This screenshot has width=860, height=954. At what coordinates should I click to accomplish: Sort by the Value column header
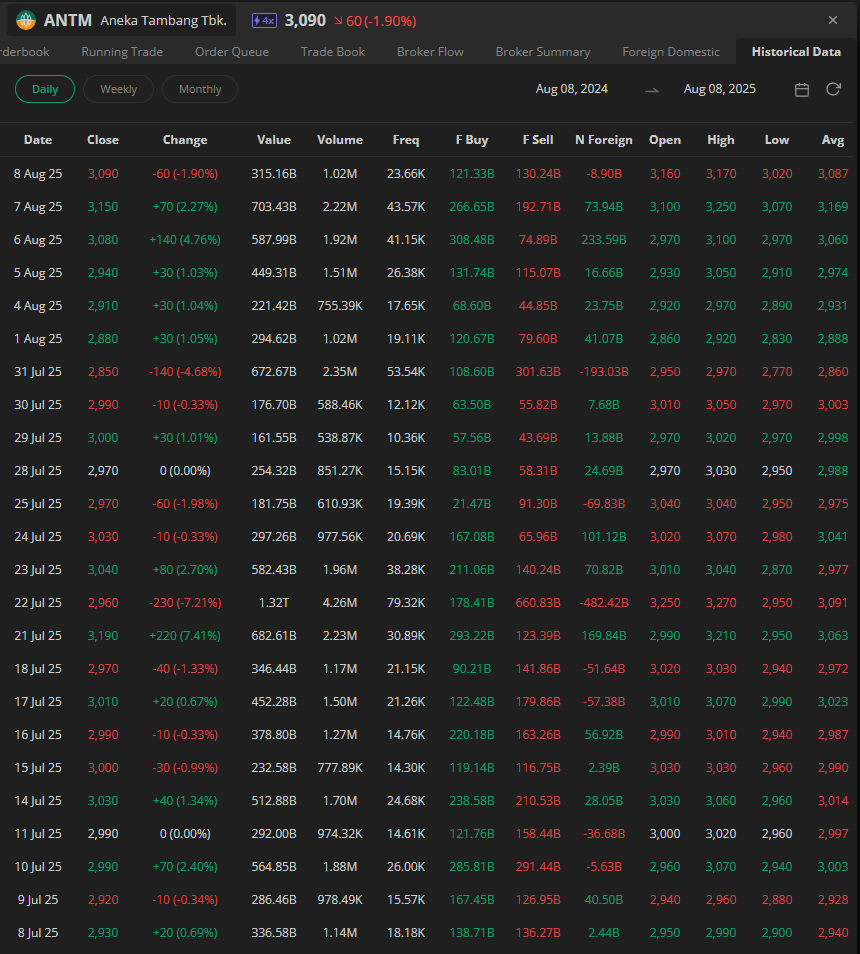click(274, 140)
